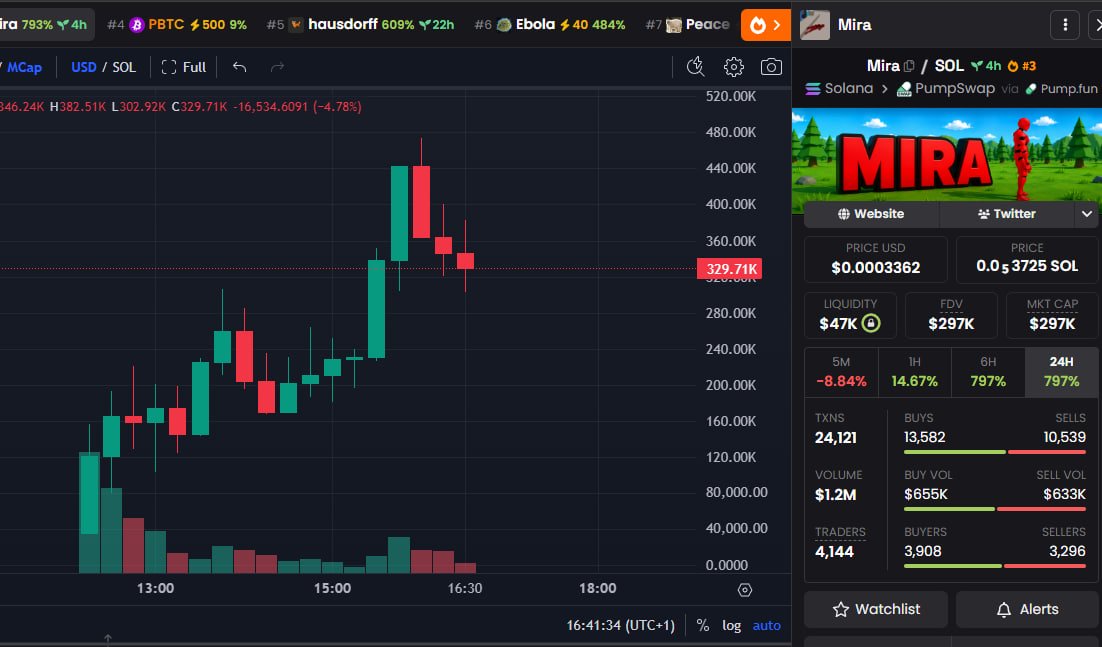Click the Buys and Sells ratio bar
The image size is (1102, 647).
tap(994, 452)
